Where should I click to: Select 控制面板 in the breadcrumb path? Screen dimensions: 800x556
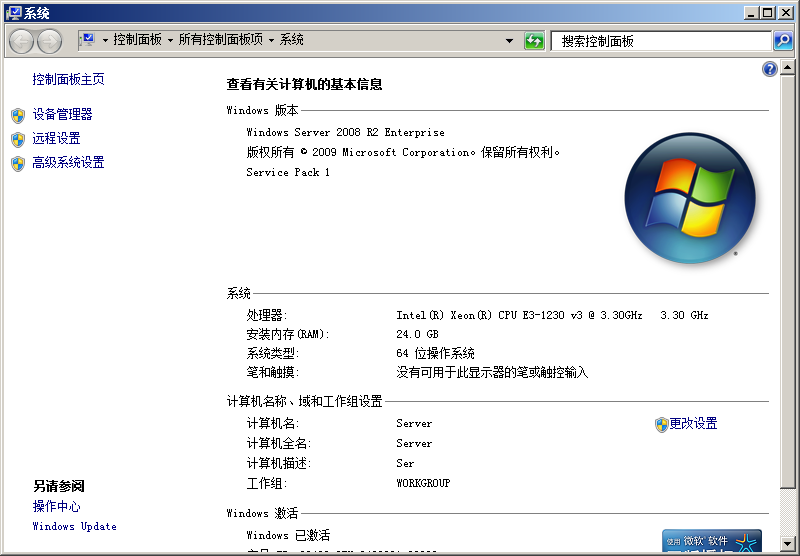(x=137, y=40)
